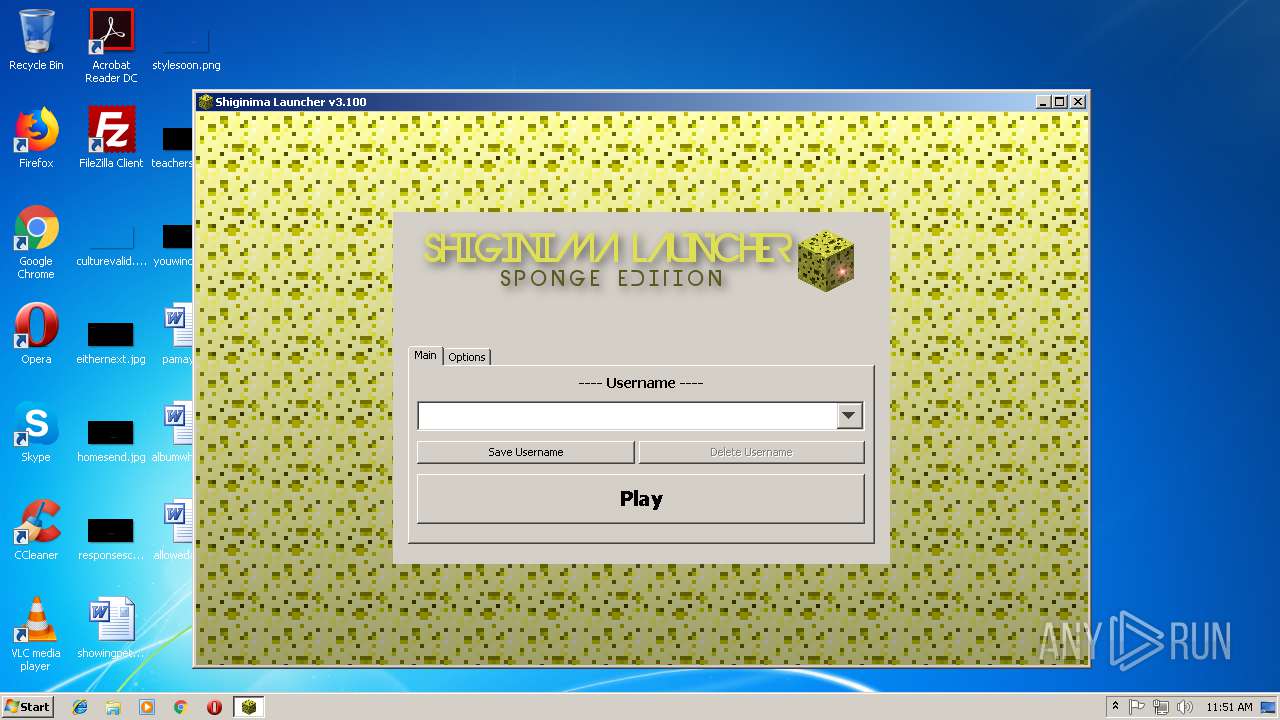The height and width of the screenshot is (720, 1280).
Task: Click the Shiginima Launcher title bar icon
Action: (x=206, y=102)
